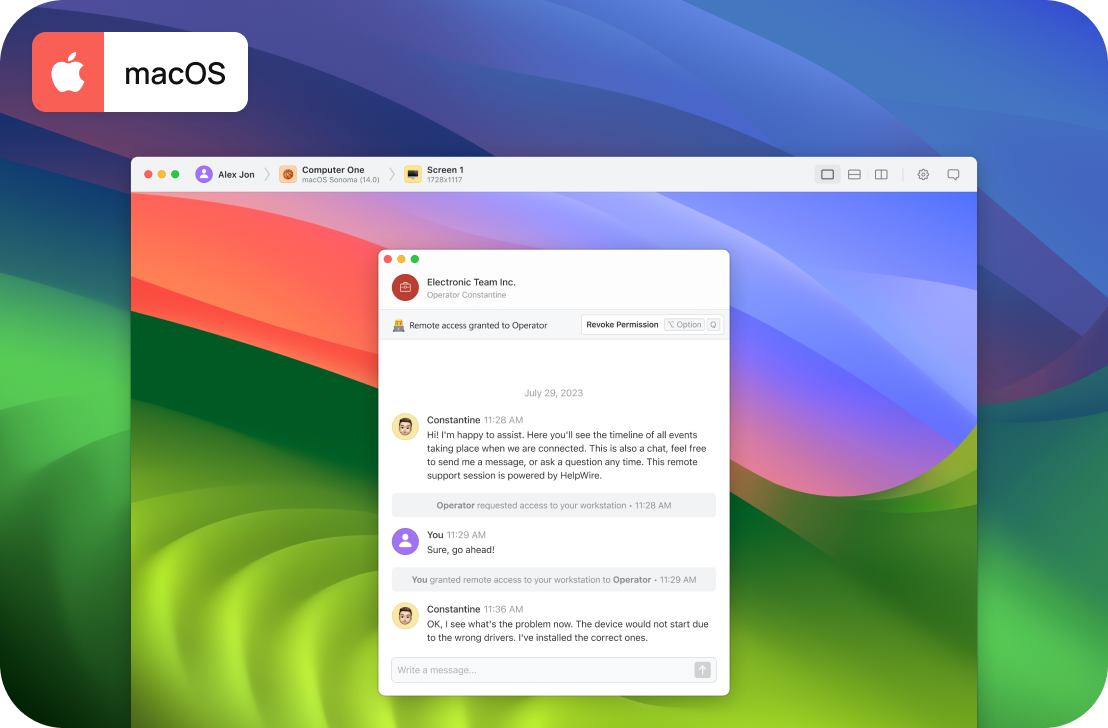This screenshot has width=1108, height=728.
Task: Close the remote session window with red button
Action: pos(148,175)
